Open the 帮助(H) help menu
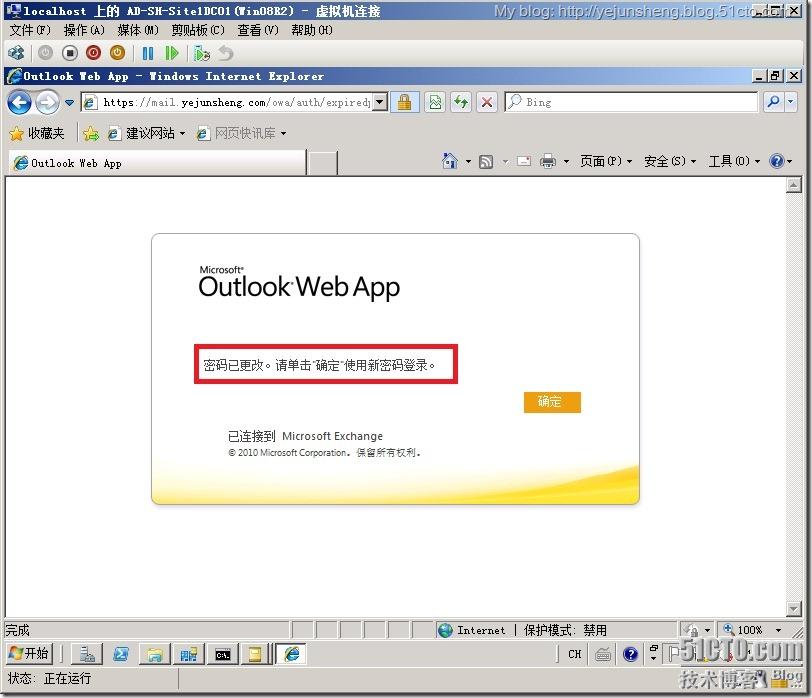This screenshot has height=698, width=812. pos(312,30)
